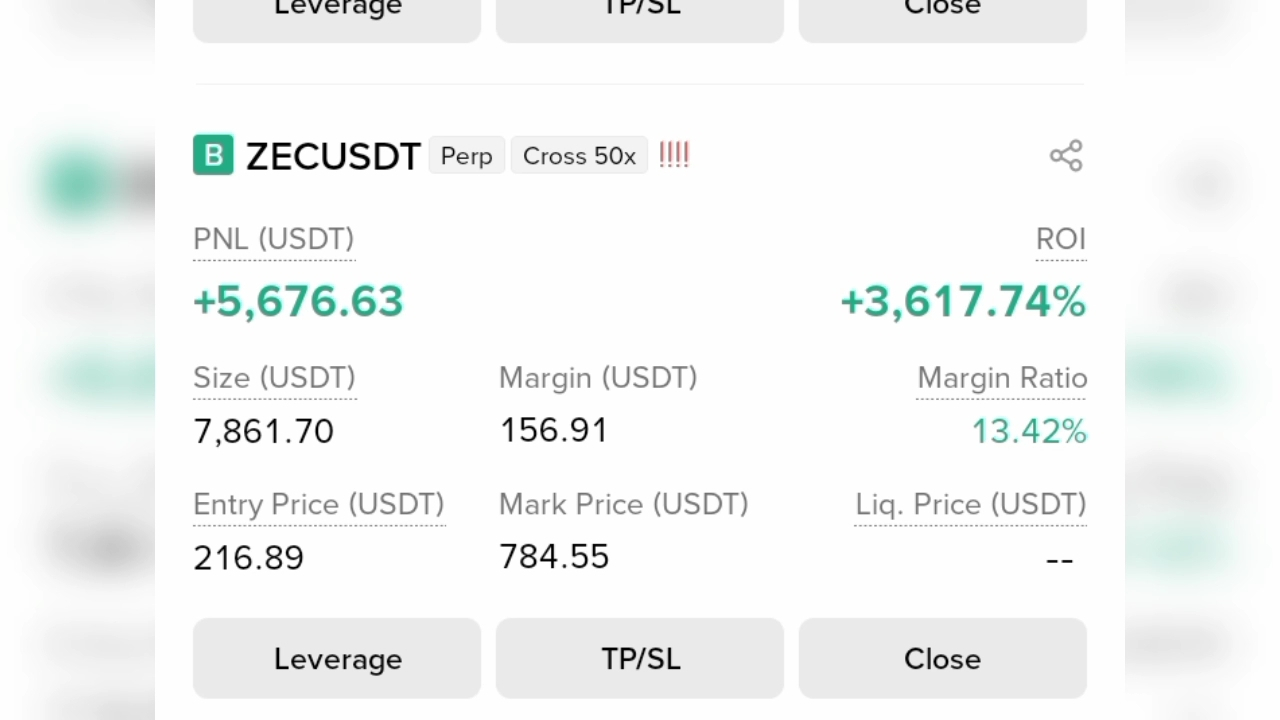Screen dimensions: 1280x720
Task: Show ROI label explanation
Action: pyautogui.click(x=1061, y=239)
